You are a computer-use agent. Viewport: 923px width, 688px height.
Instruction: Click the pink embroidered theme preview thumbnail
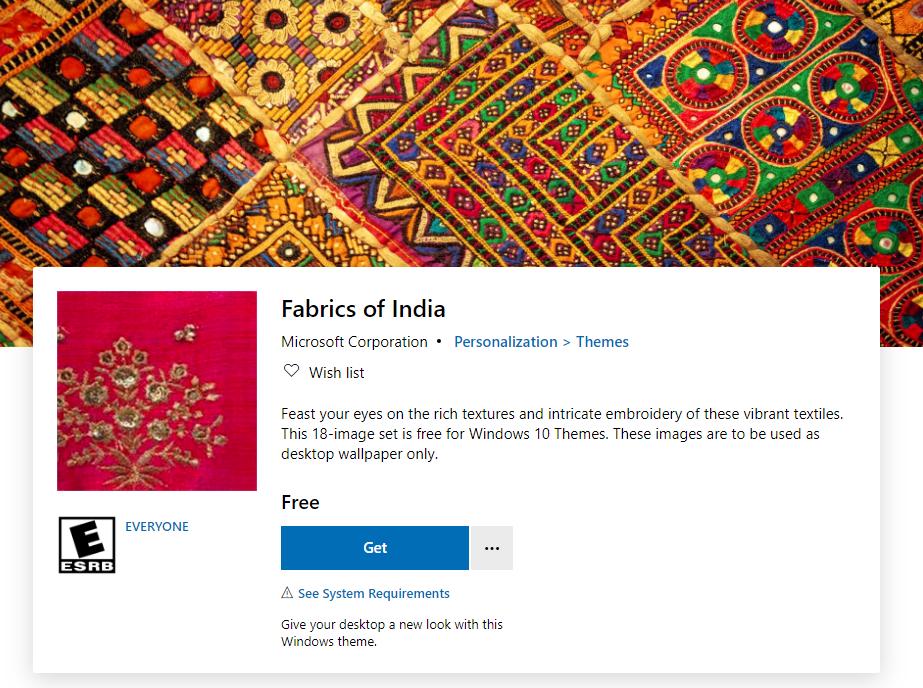157,390
